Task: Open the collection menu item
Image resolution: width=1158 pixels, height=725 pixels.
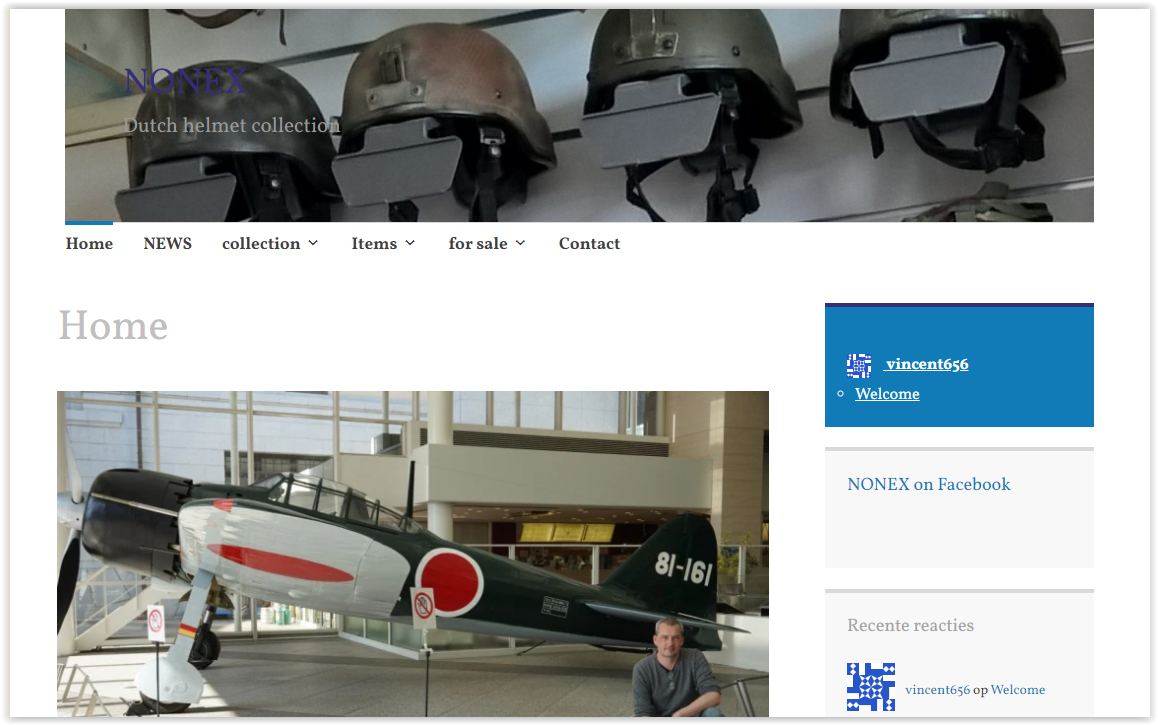Action: [x=261, y=244]
